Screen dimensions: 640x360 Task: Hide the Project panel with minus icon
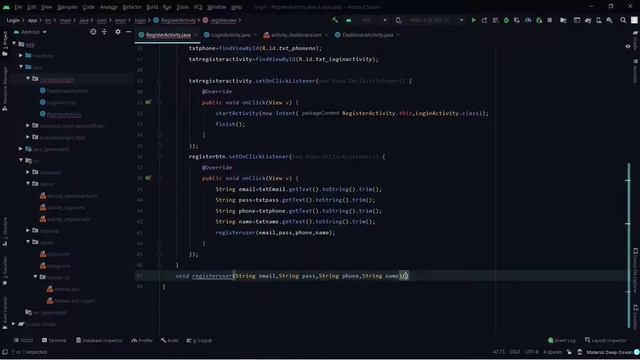(x=129, y=32)
